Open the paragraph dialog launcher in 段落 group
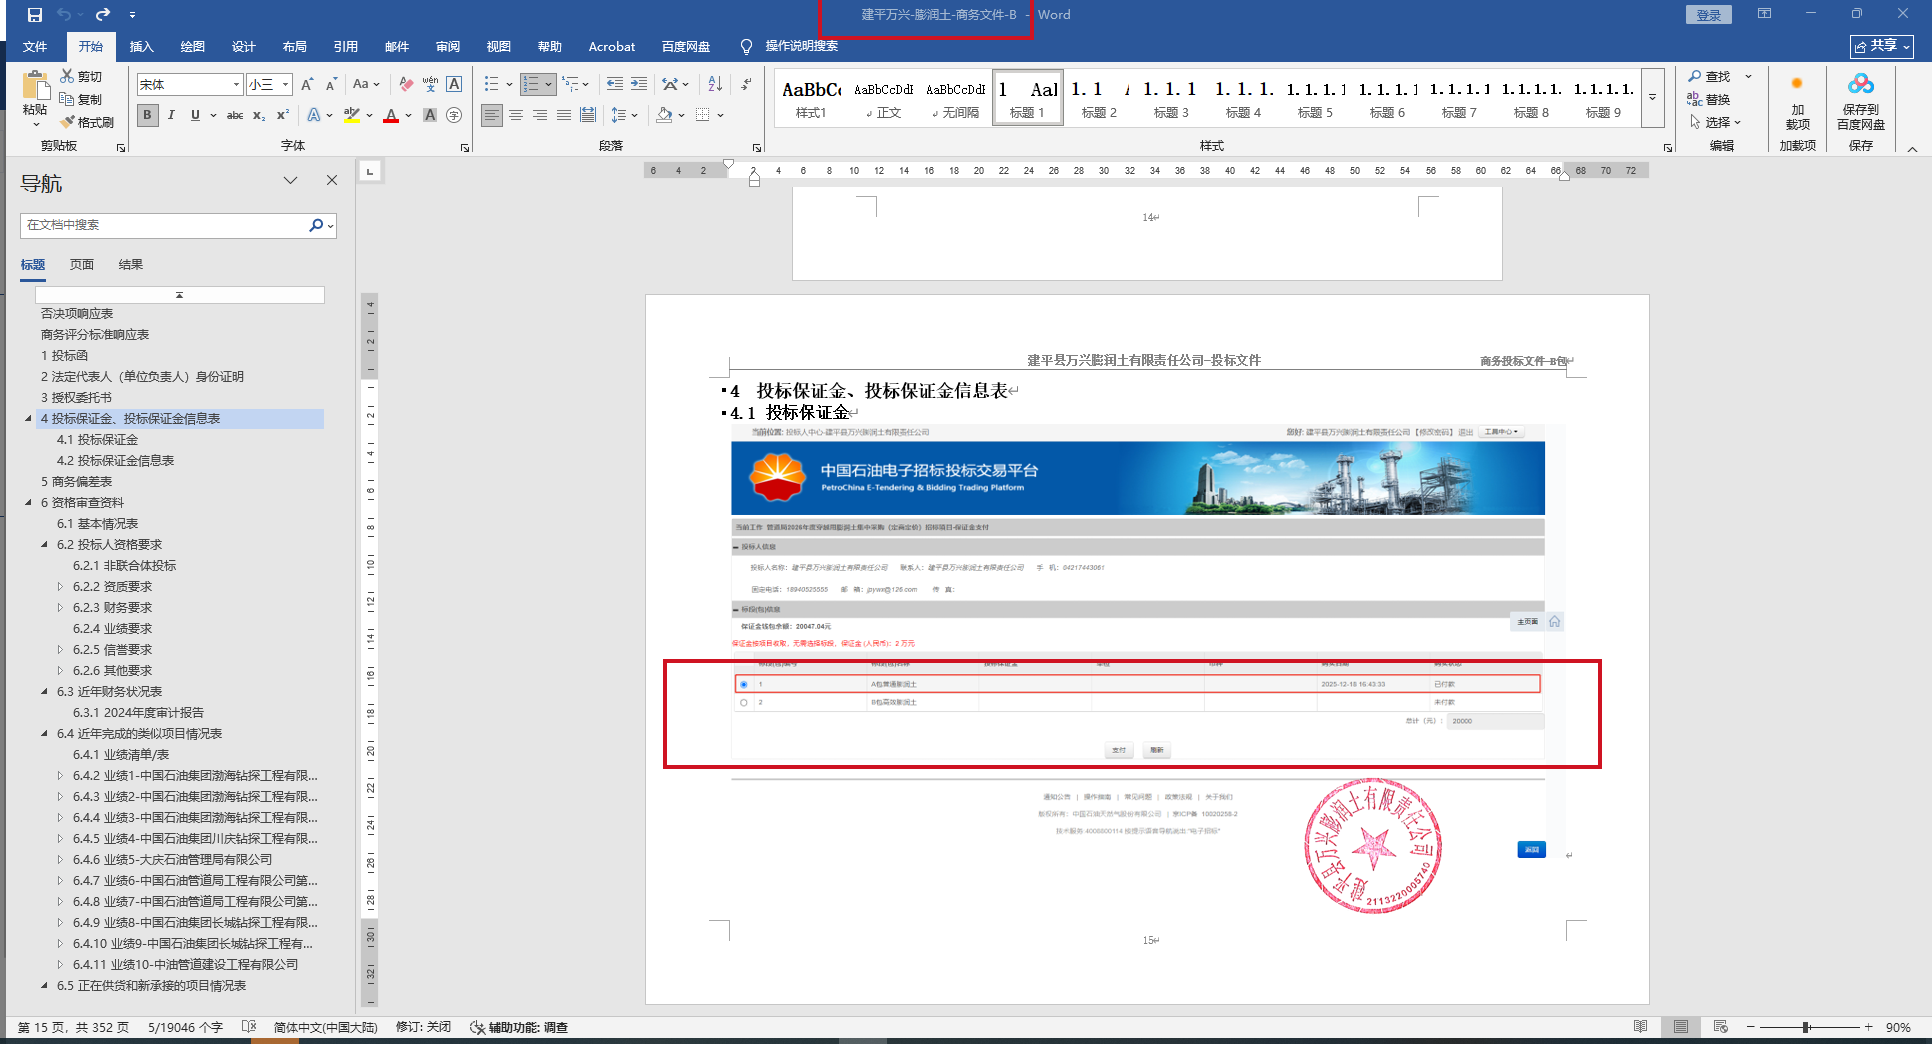1932x1044 pixels. pyautogui.click(x=757, y=147)
